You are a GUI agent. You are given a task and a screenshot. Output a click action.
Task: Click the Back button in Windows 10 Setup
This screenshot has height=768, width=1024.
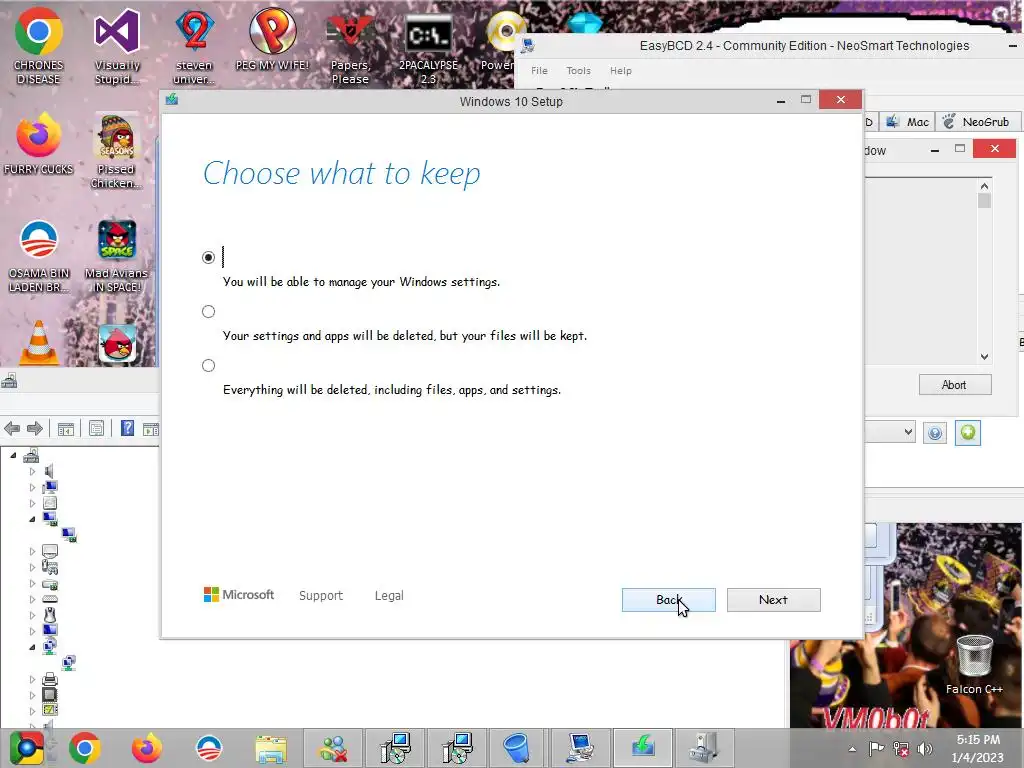click(669, 600)
